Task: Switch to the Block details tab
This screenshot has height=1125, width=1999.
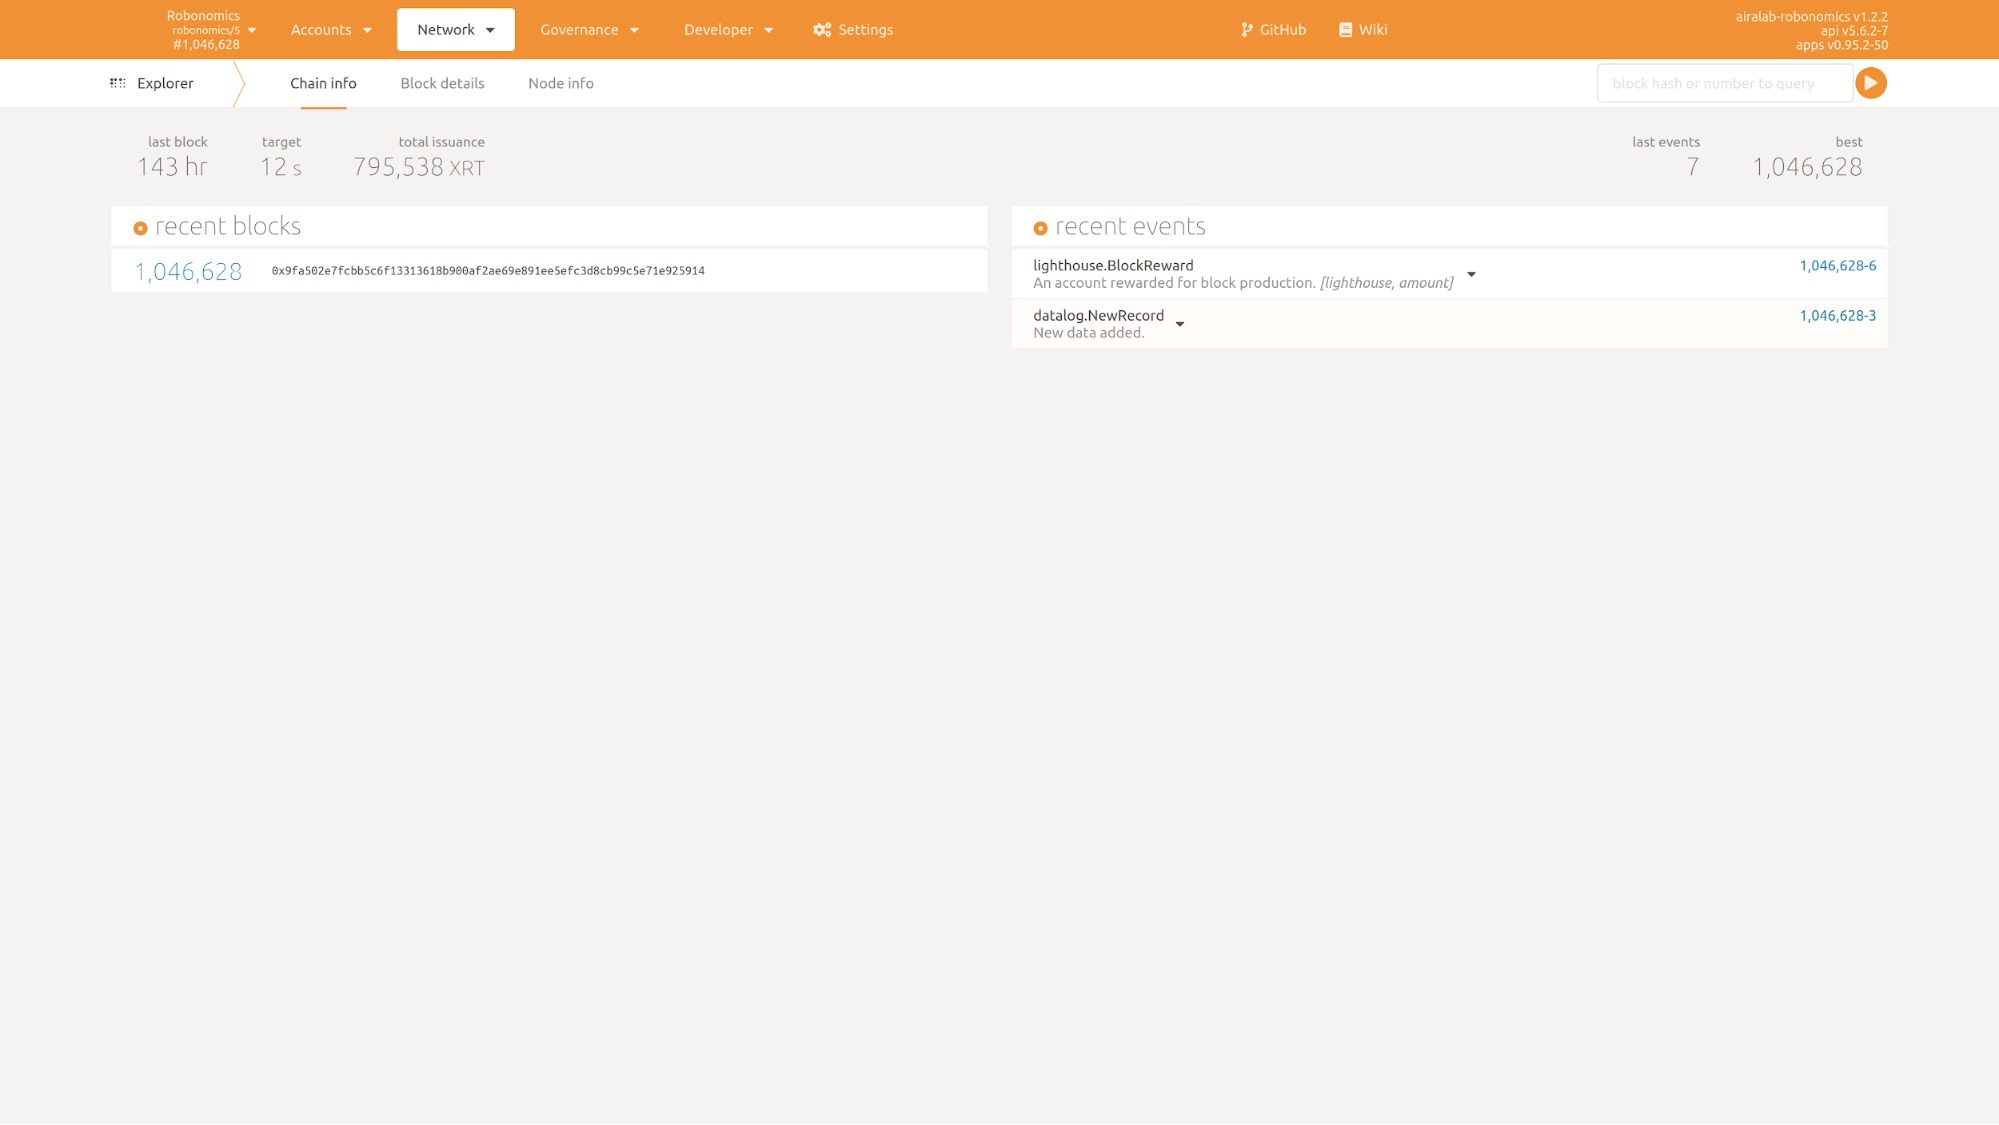Action: [x=442, y=83]
